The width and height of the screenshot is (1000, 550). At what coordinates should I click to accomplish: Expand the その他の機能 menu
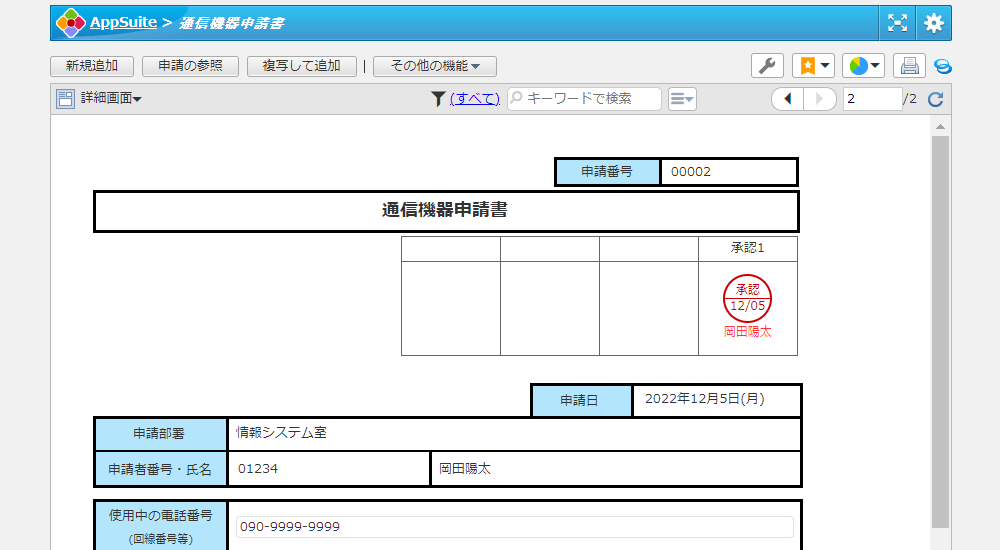tap(435, 66)
